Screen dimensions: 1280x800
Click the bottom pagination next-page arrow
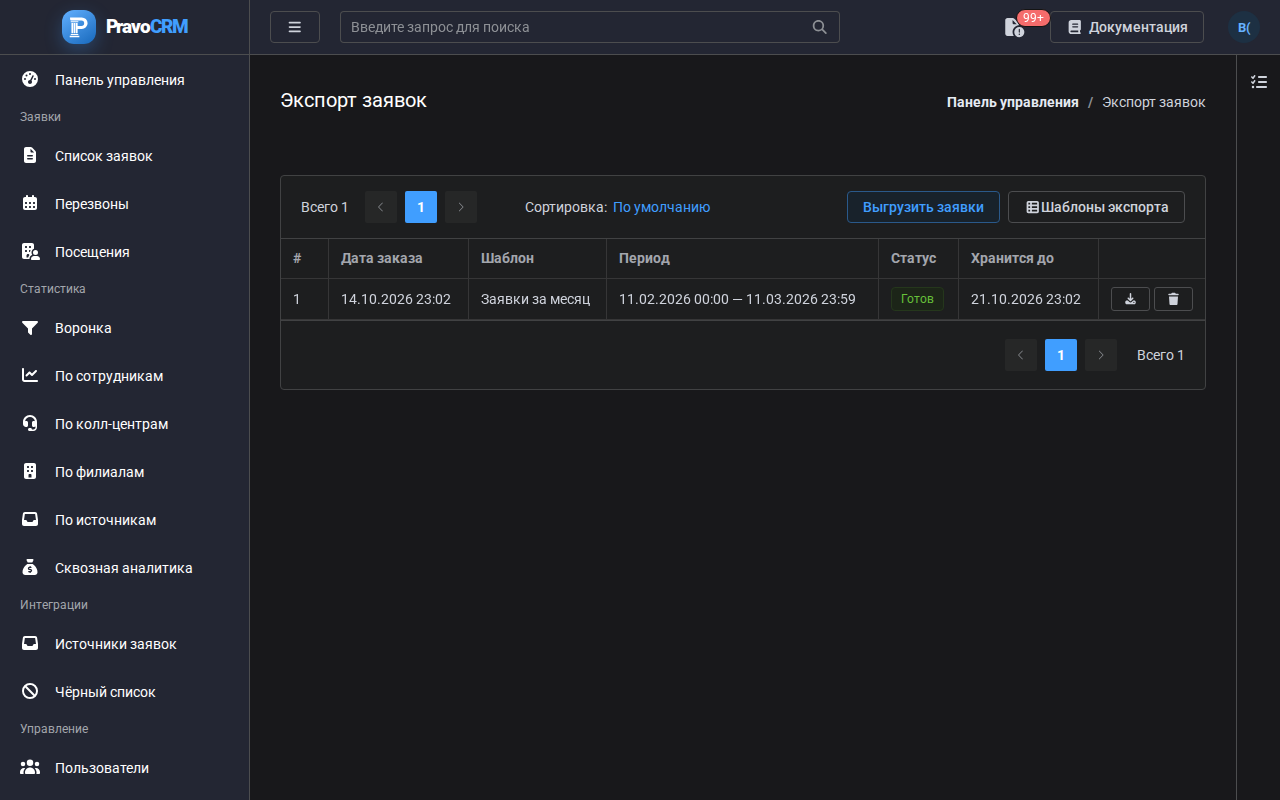[1101, 355]
